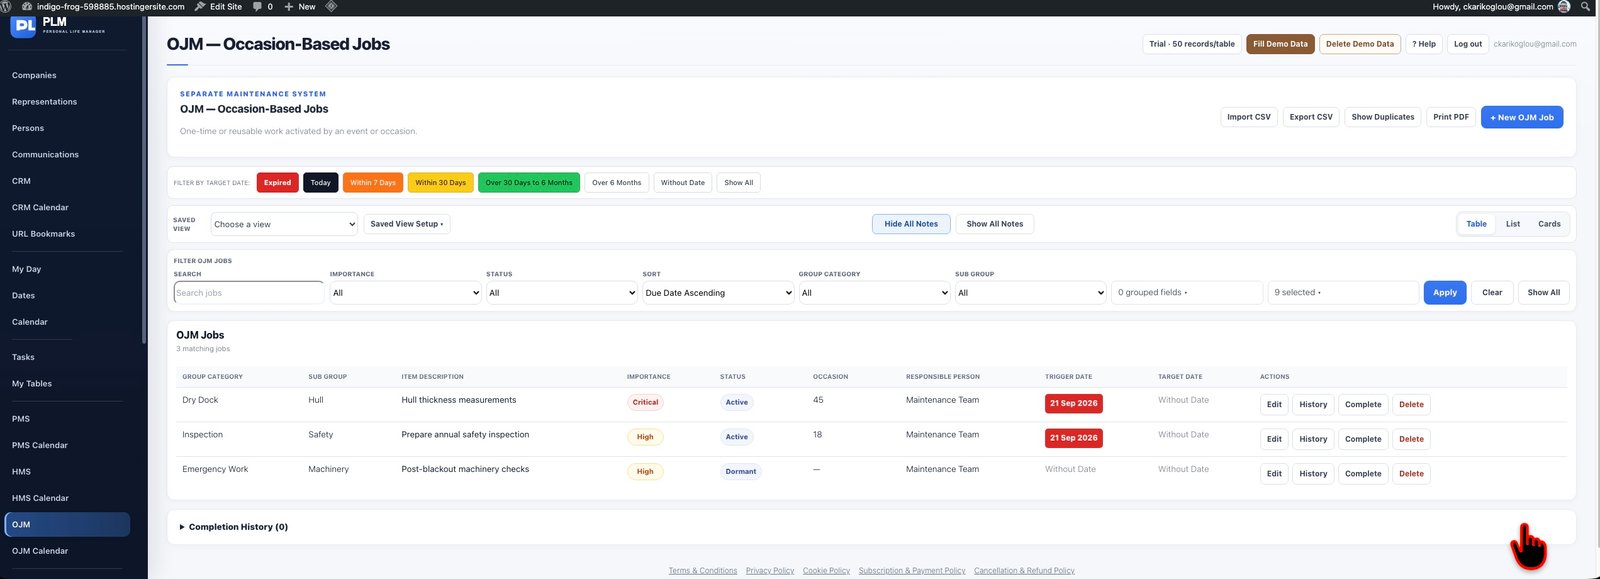Viewport: 1600px width, 579px height.
Task: Filter by Within 7 Days
Action: [373, 183]
